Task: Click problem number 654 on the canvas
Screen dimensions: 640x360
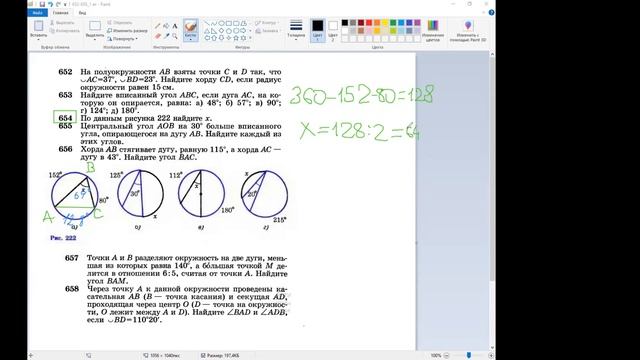Action: tap(65, 118)
